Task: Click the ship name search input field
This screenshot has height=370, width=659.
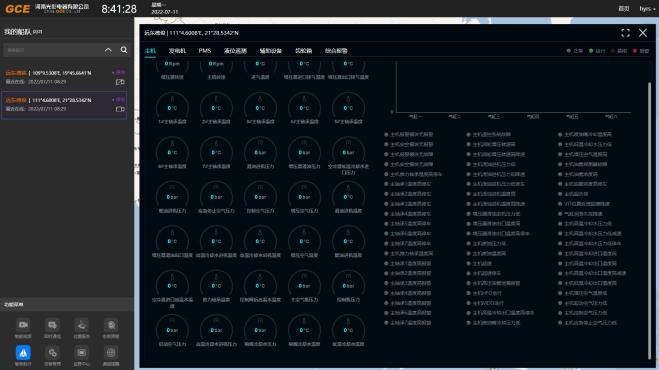Action: [53, 50]
